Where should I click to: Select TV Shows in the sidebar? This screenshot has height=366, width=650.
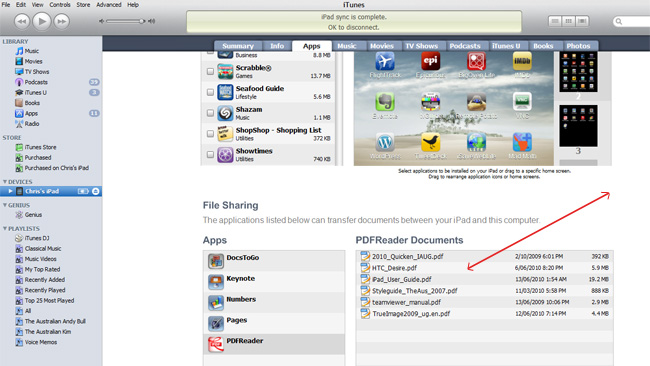(36, 72)
